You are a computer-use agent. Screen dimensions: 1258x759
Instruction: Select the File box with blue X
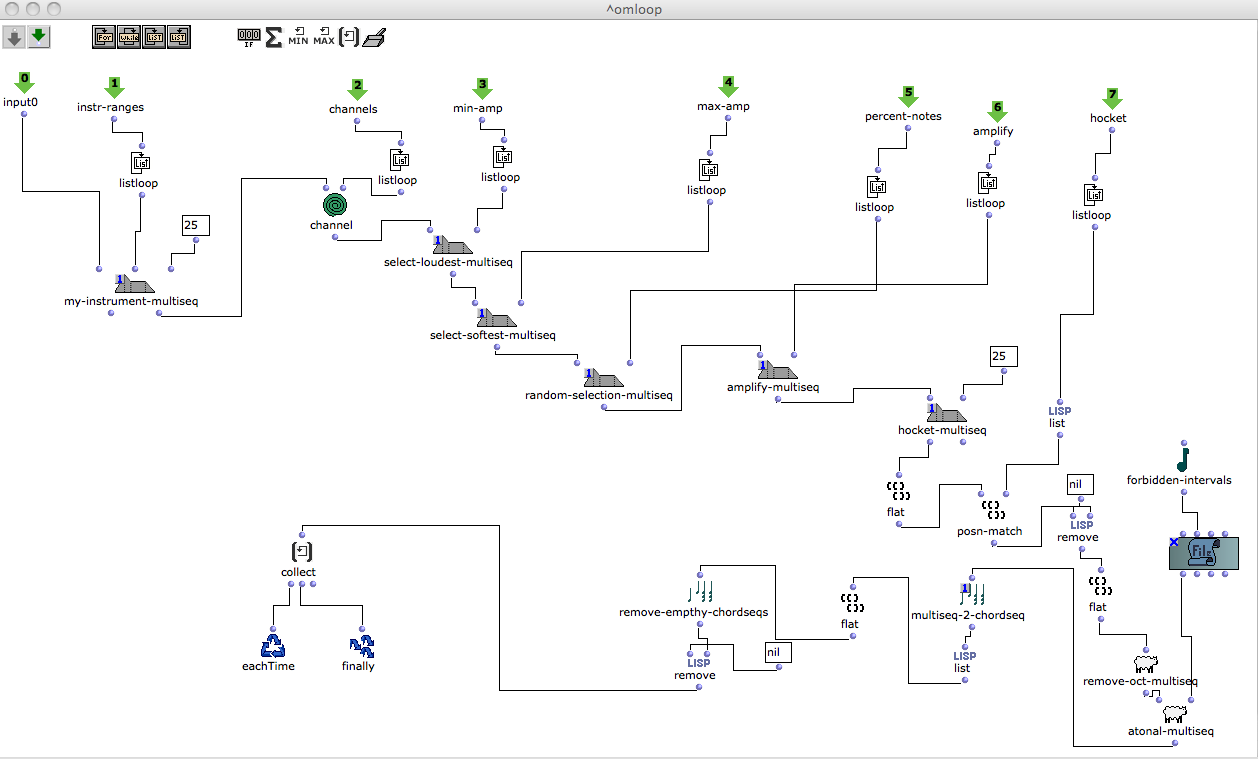pos(1204,554)
